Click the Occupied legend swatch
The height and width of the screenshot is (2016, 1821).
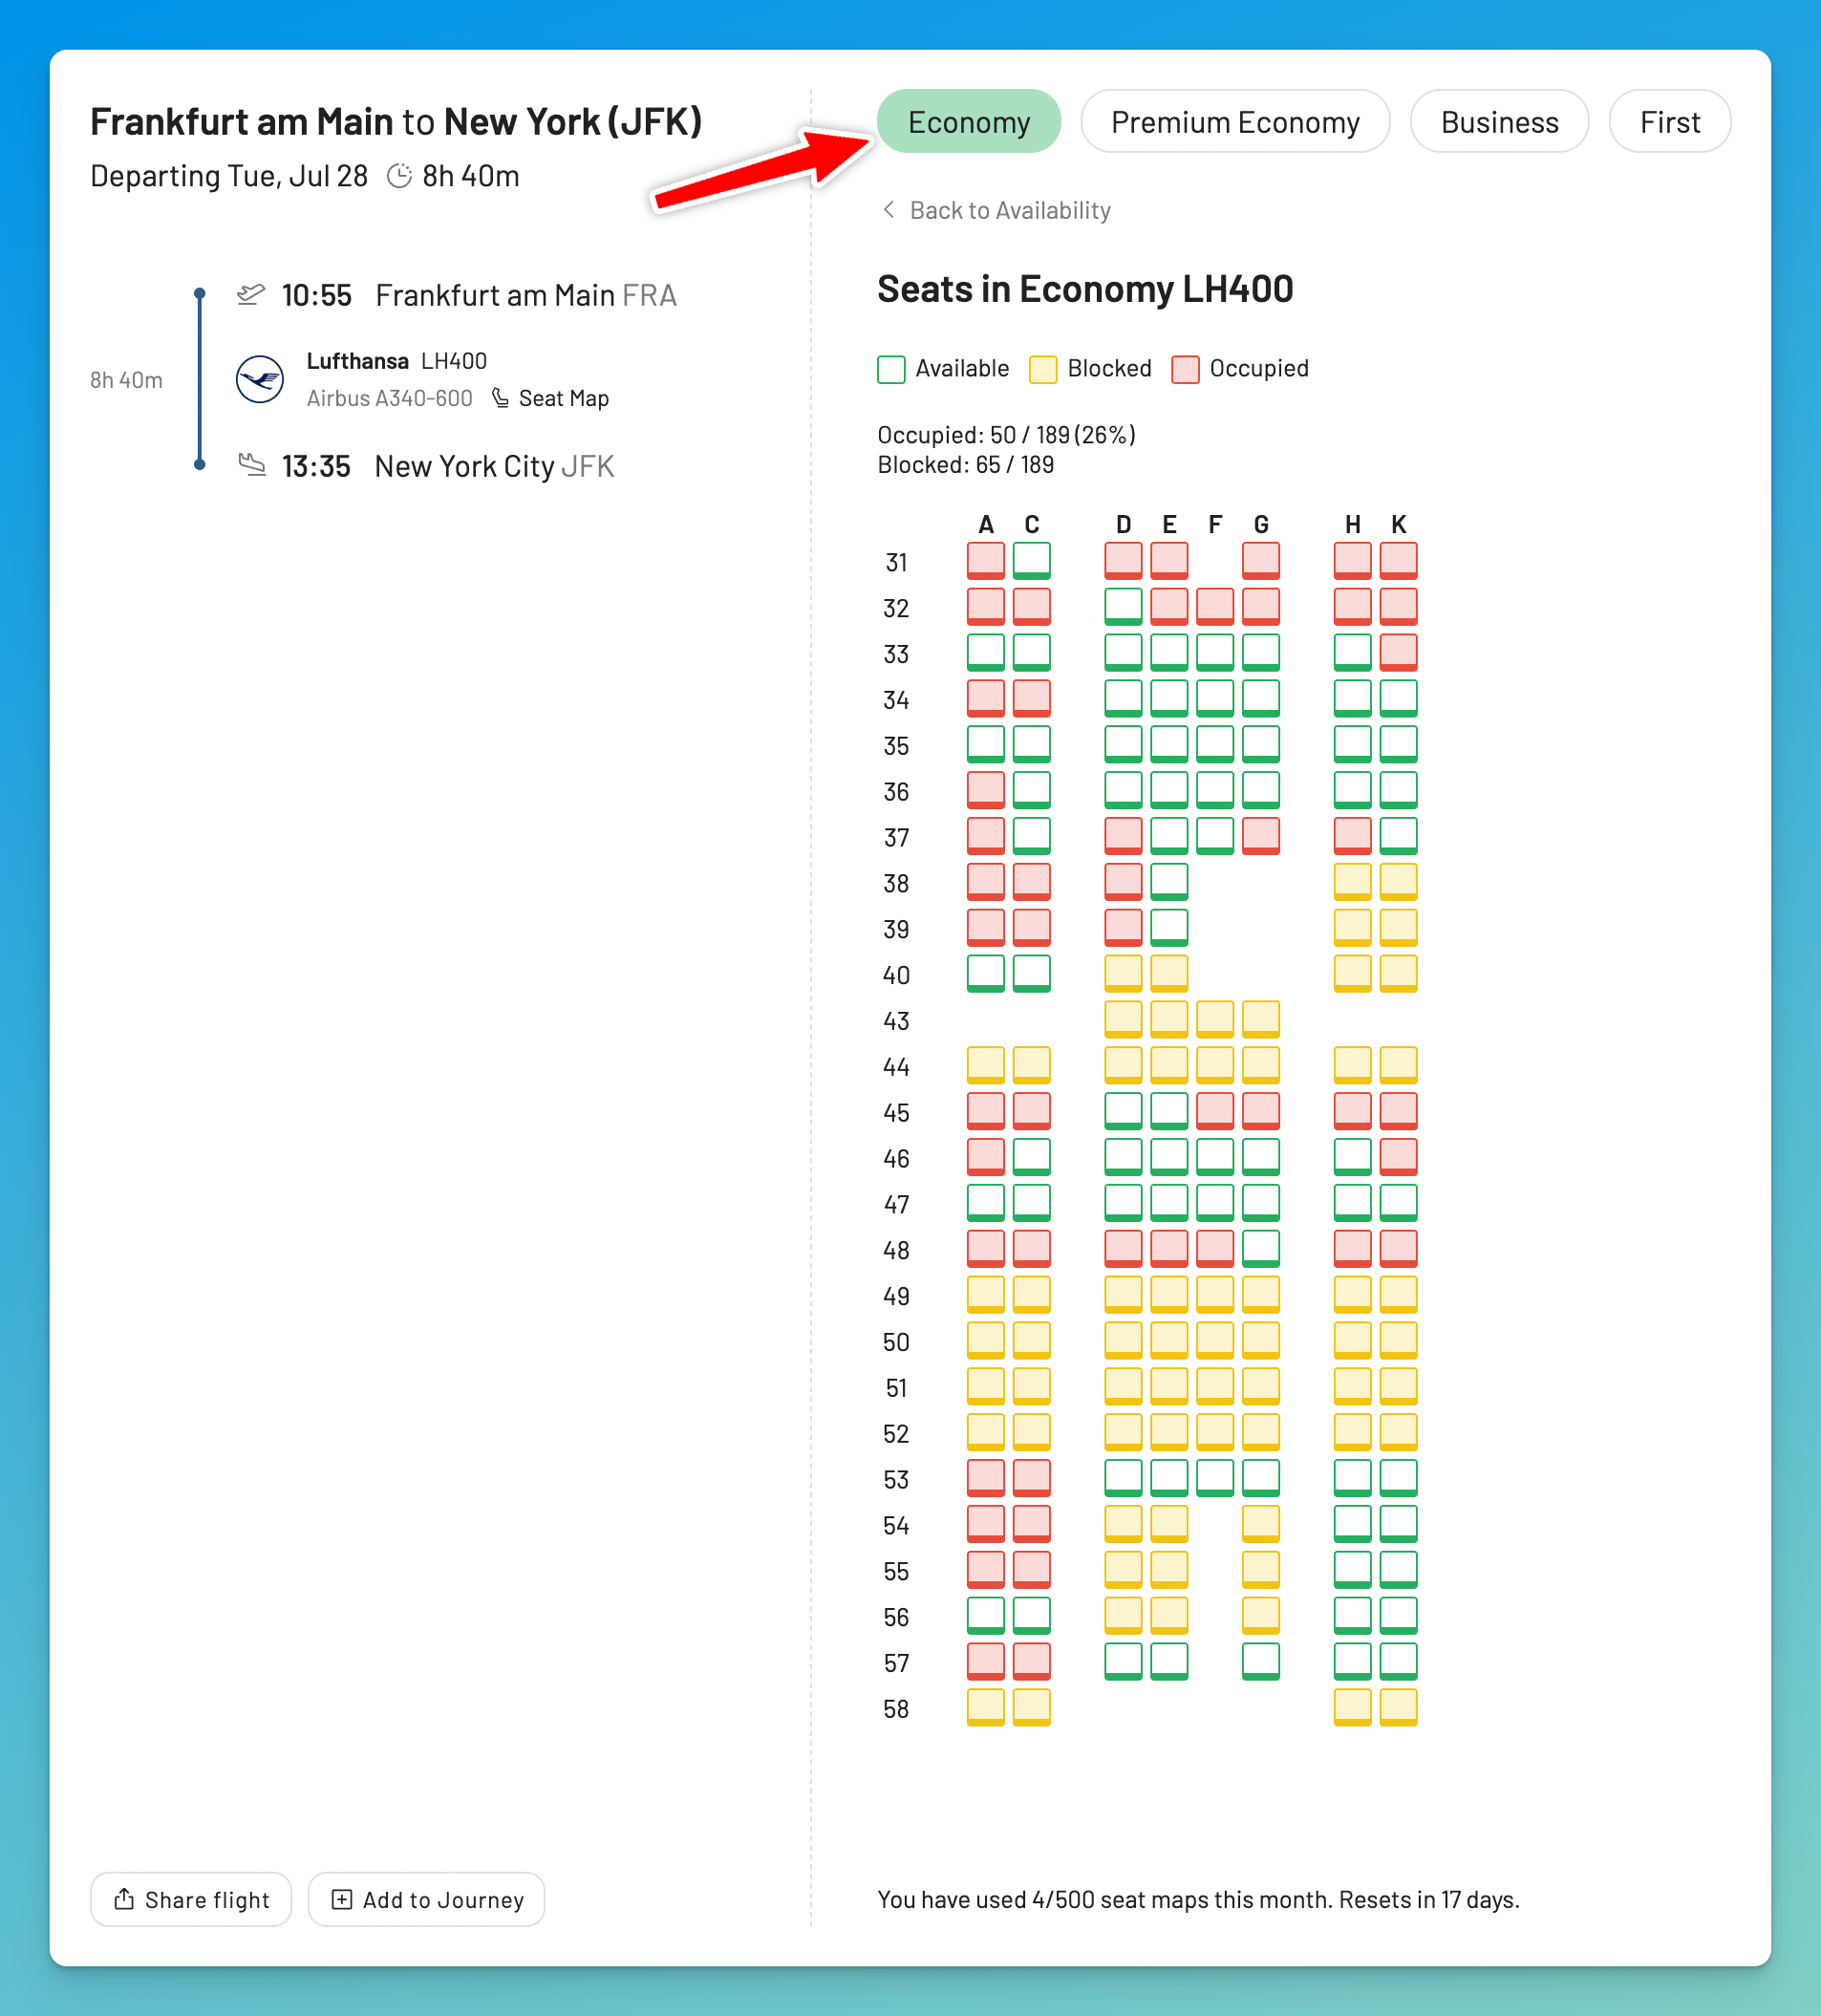pyautogui.click(x=1185, y=369)
